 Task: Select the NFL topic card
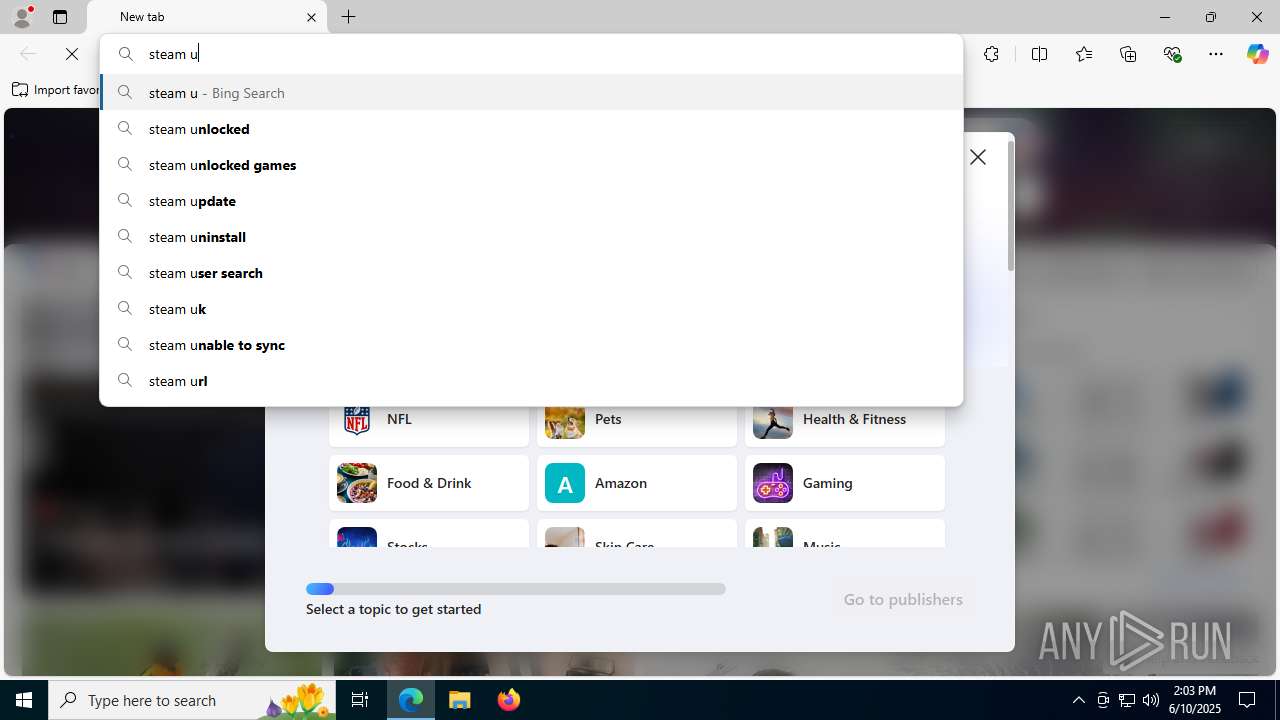tap(429, 425)
